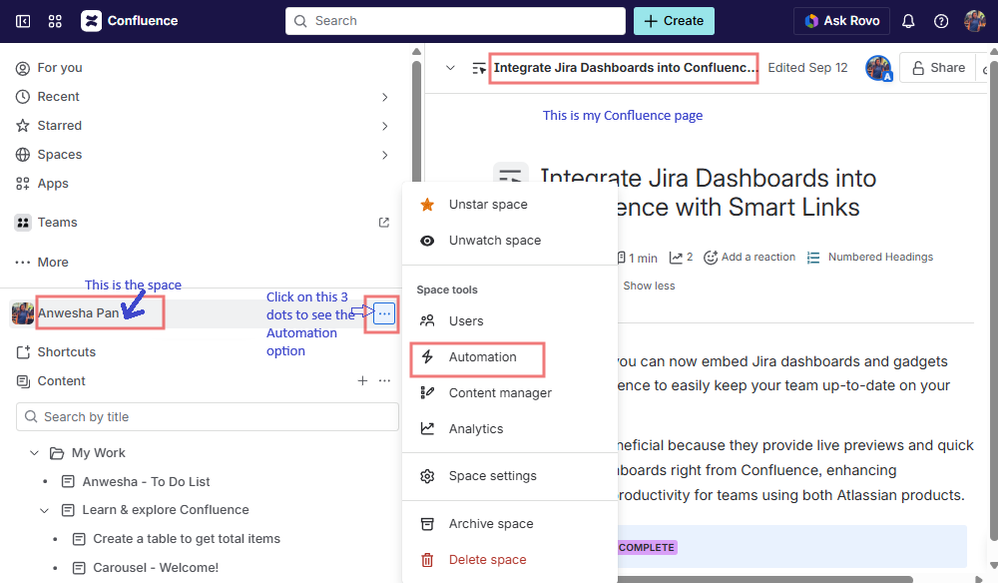
Task: Click the COMPLETE status lozenge
Action: click(646, 547)
